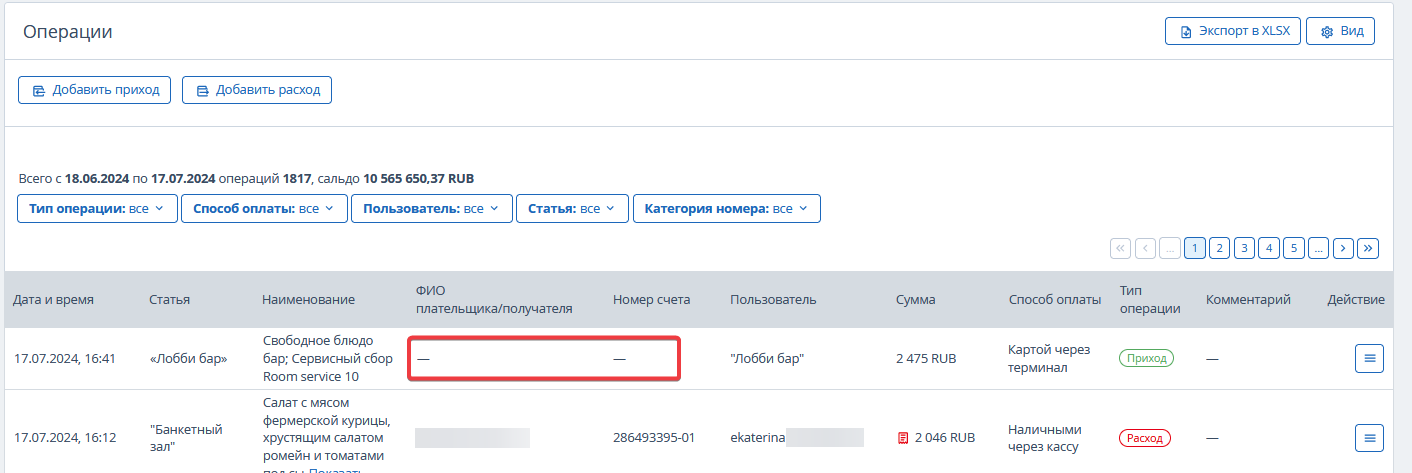The height and width of the screenshot is (473, 1412).
Task: Open action menu for the 16:12 operation
Action: pos(1369,437)
